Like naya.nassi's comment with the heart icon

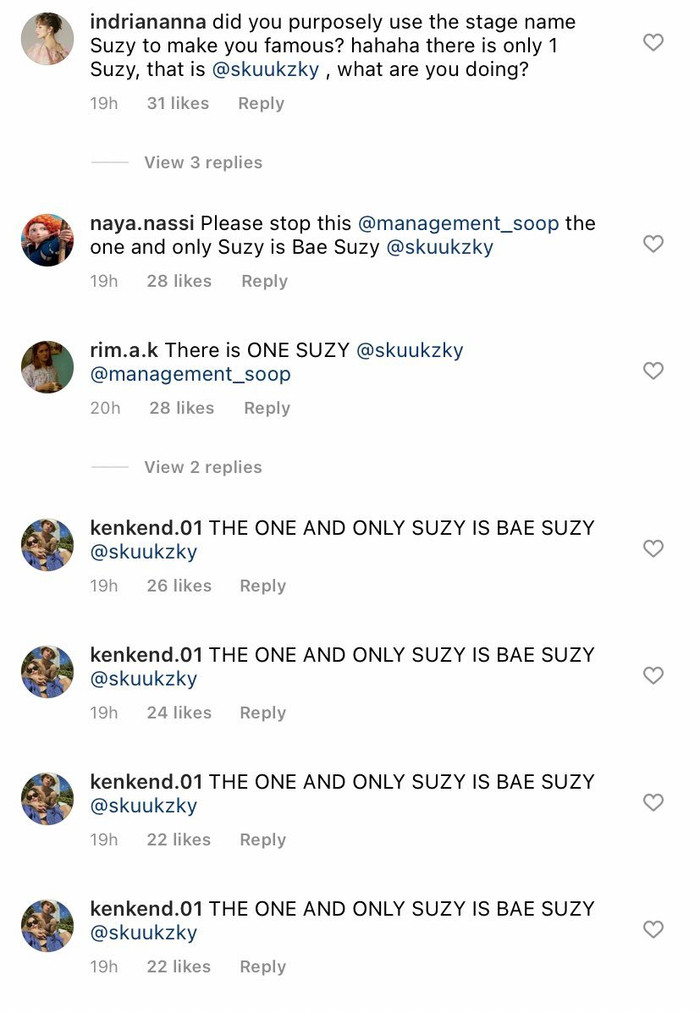[x=653, y=244]
